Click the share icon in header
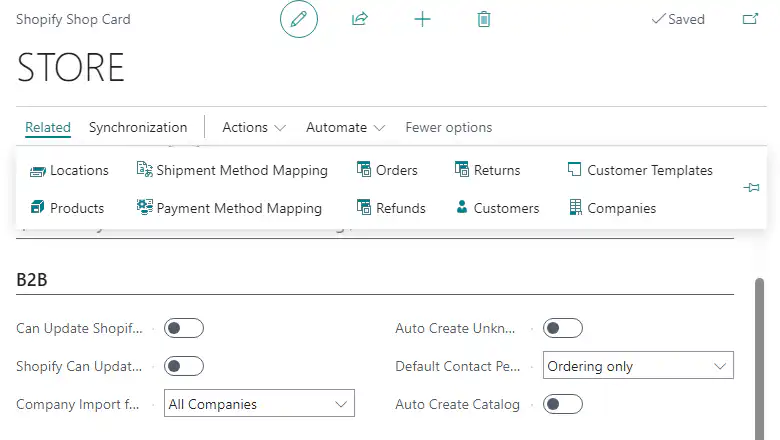This screenshot has height=440, width=780. pos(360,19)
